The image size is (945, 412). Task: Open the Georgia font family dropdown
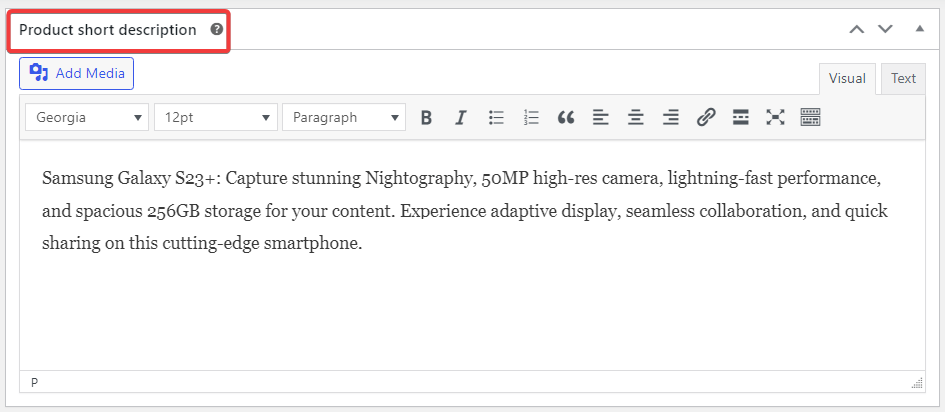click(87, 117)
